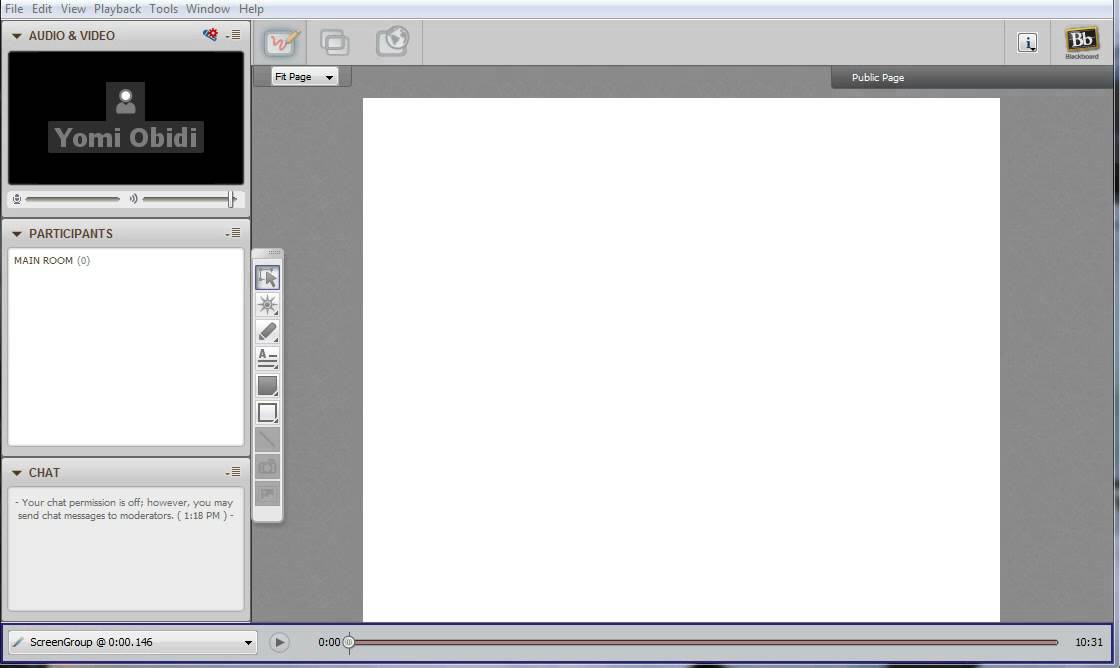Open the Edit menu
The width and height of the screenshot is (1120, 668).
[41, 9]
